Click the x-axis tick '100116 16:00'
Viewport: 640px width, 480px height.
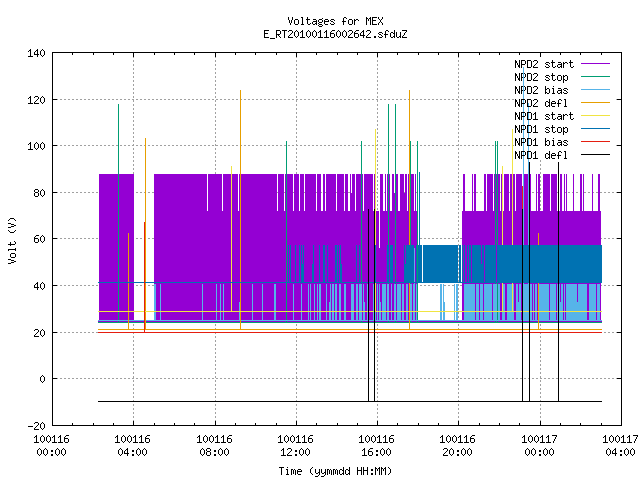point(377,446)
